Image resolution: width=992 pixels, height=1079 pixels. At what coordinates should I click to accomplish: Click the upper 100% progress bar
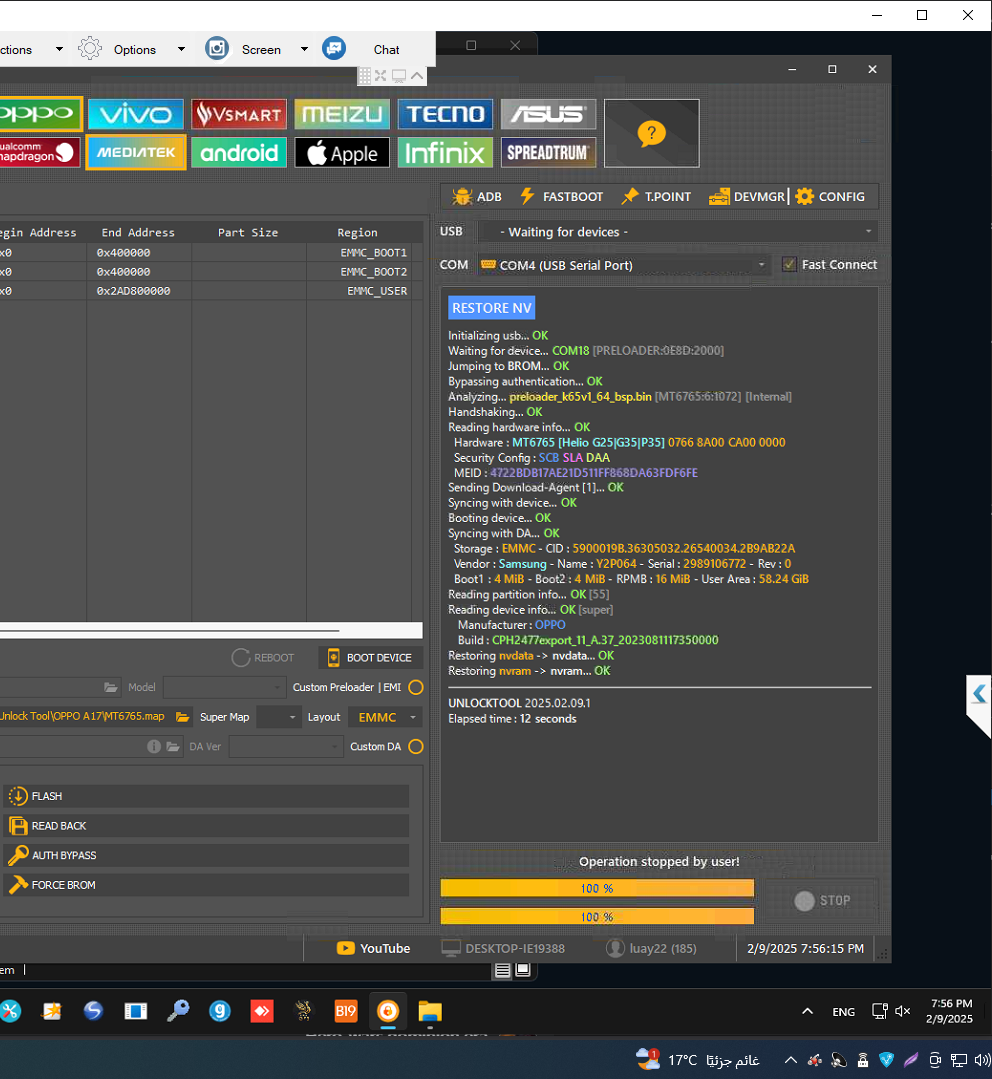coord(597,888)
